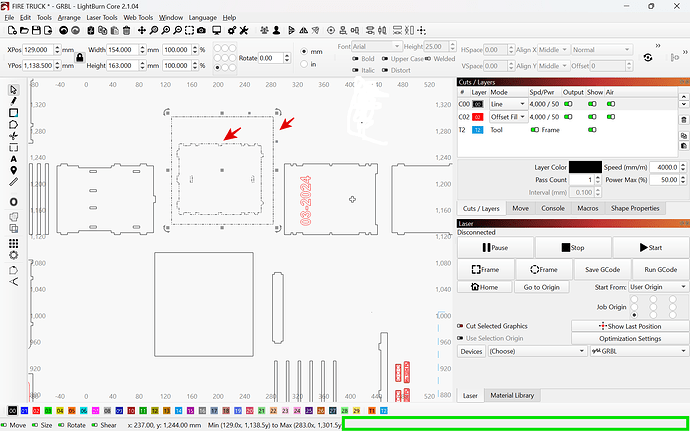Toggle the Shear switch in status bar
This screenshot has height=431, width=690.
pyautogui.click(x=95, y=425)
